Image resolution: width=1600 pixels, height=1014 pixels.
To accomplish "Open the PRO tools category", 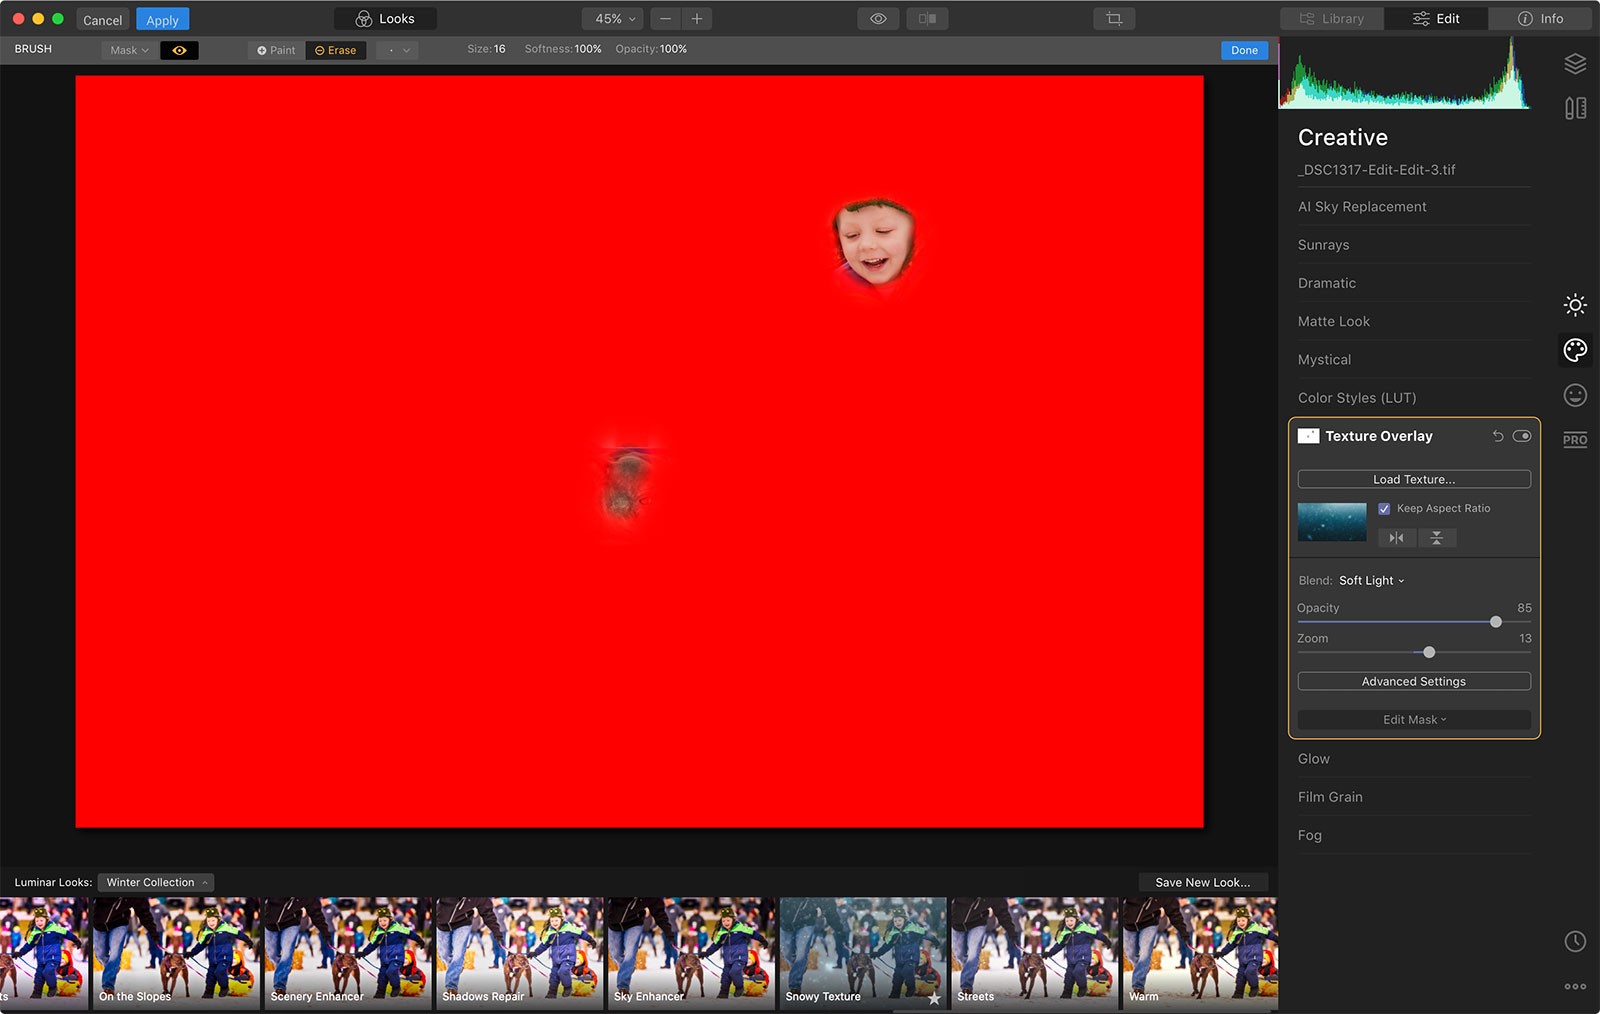I will 1575,440.
